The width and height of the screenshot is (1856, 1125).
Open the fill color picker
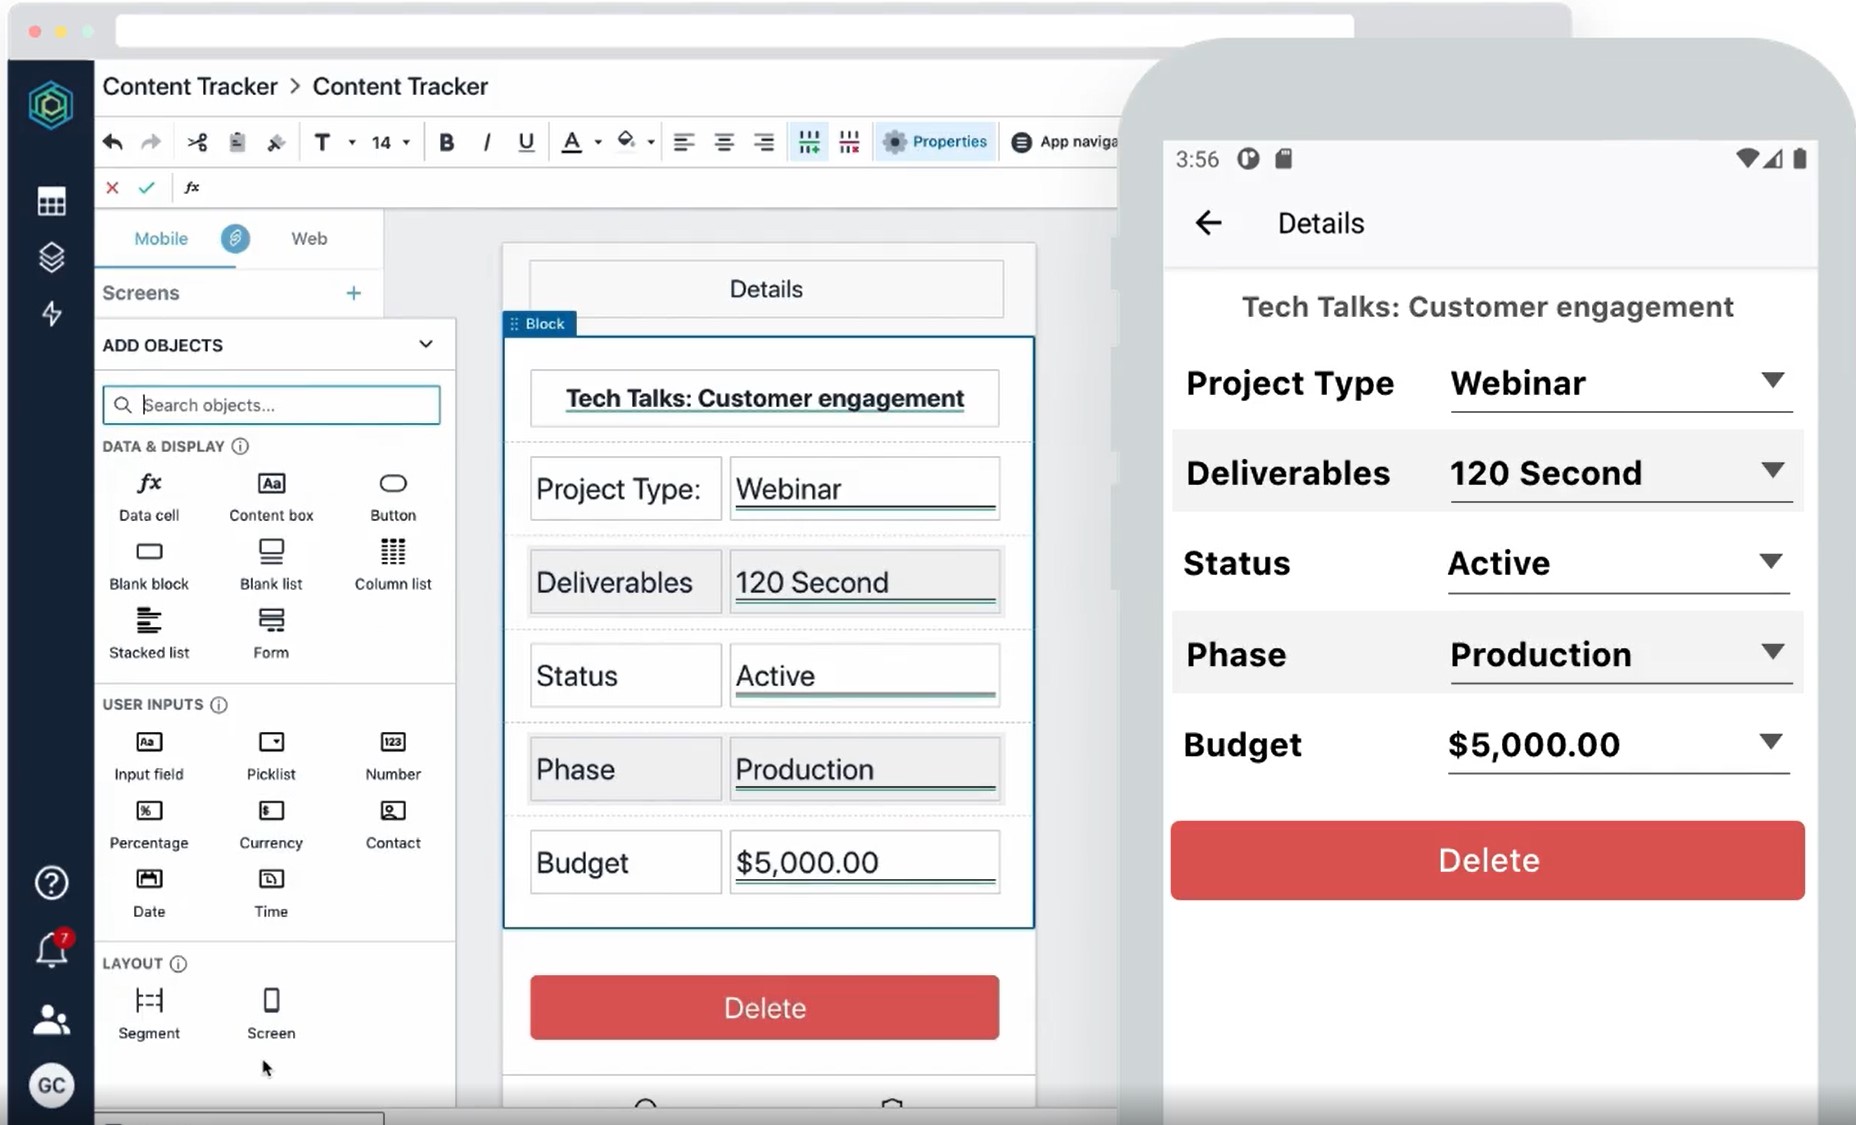pyautogui.click(x=634, y=142)
